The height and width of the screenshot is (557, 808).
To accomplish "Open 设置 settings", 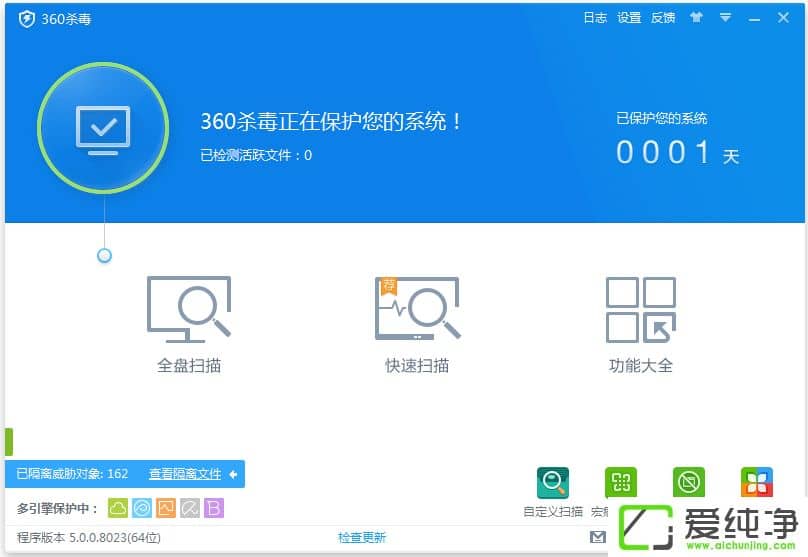I will [629, 18].
